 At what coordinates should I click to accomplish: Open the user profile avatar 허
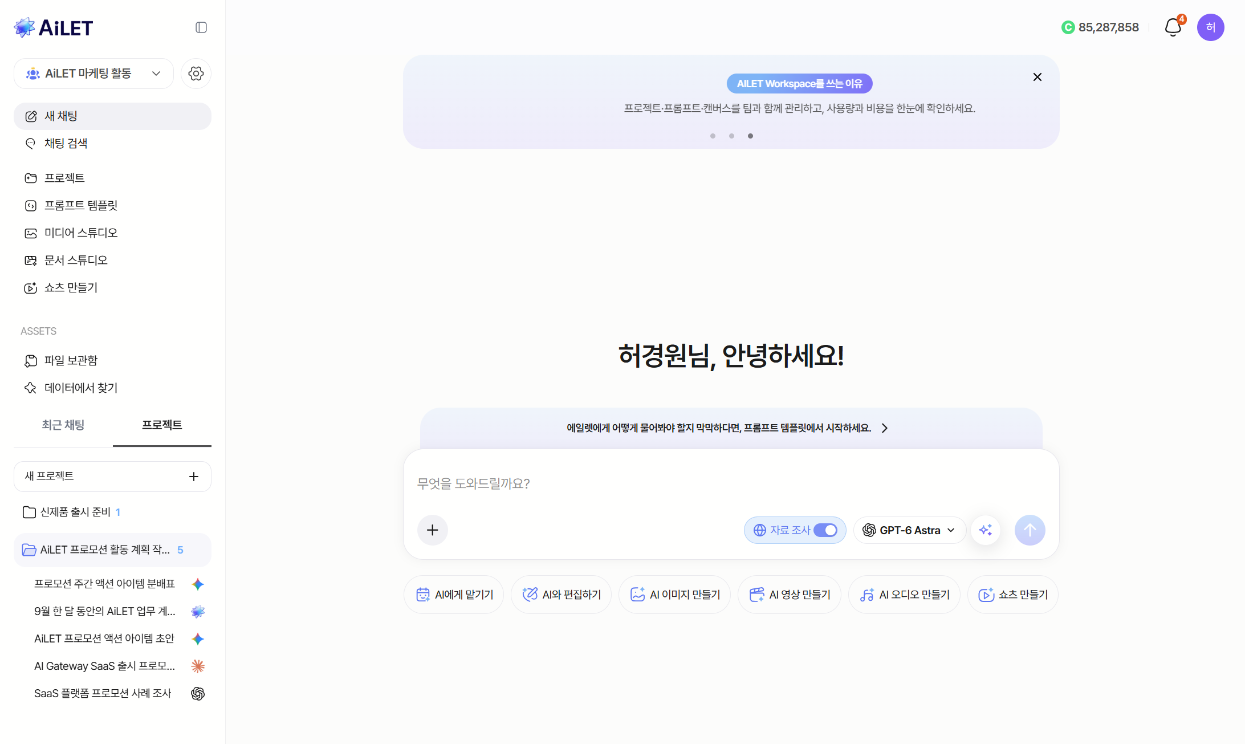point(1210,27)
